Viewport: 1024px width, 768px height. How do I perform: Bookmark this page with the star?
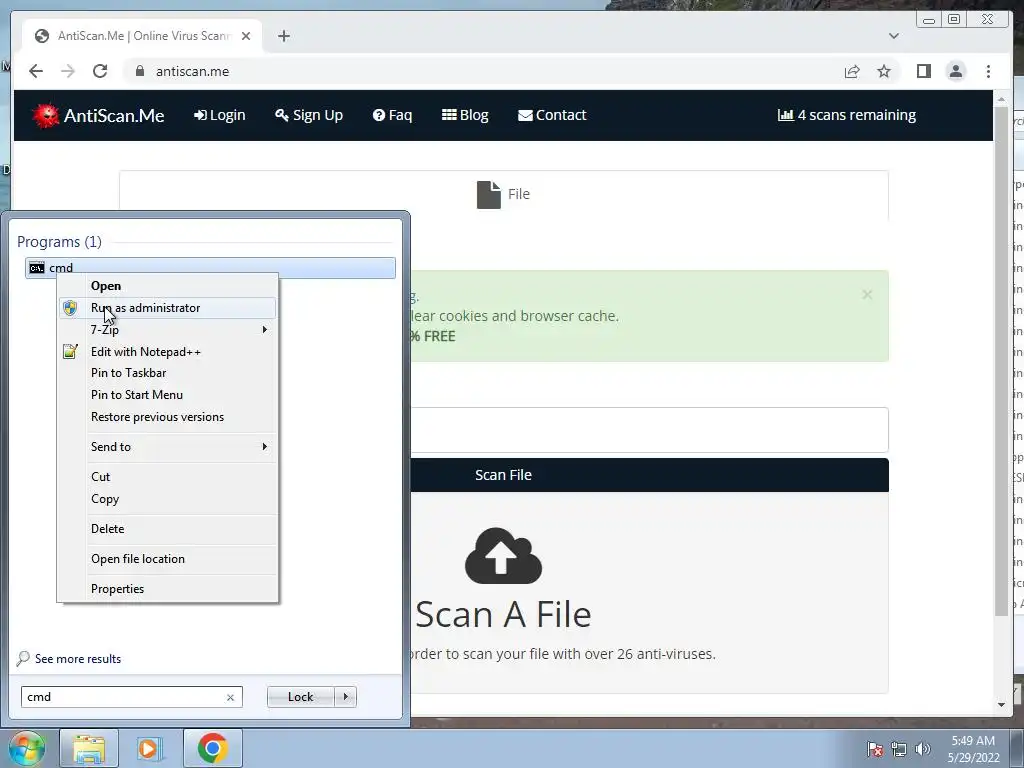tap(884, 71)
